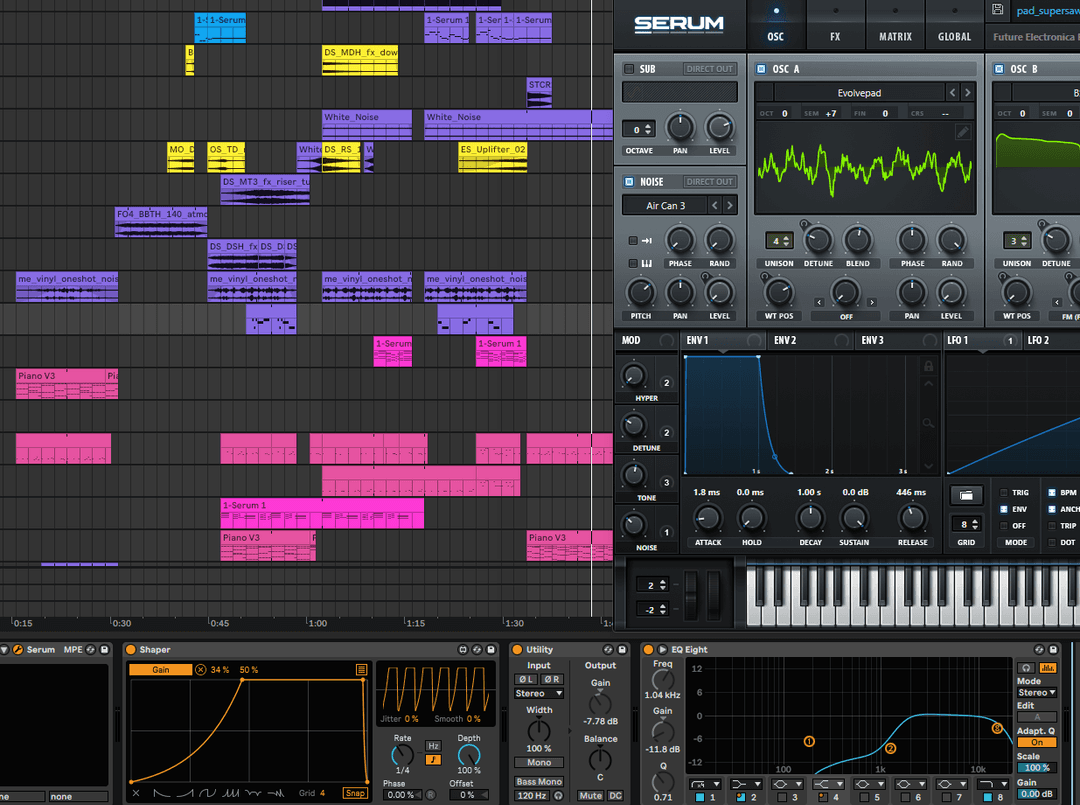Open filter type dropdown for EQ band 8
This screenshot has width=1080, height=805.
point(993,784)
